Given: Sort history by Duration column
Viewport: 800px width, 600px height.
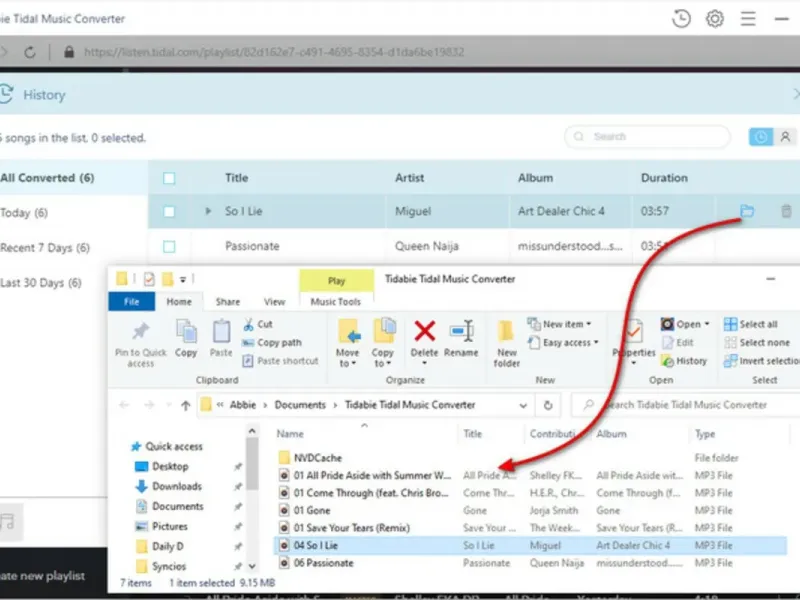Looking at the screenshot, I should pyautogui.click(x=664, y=178).
